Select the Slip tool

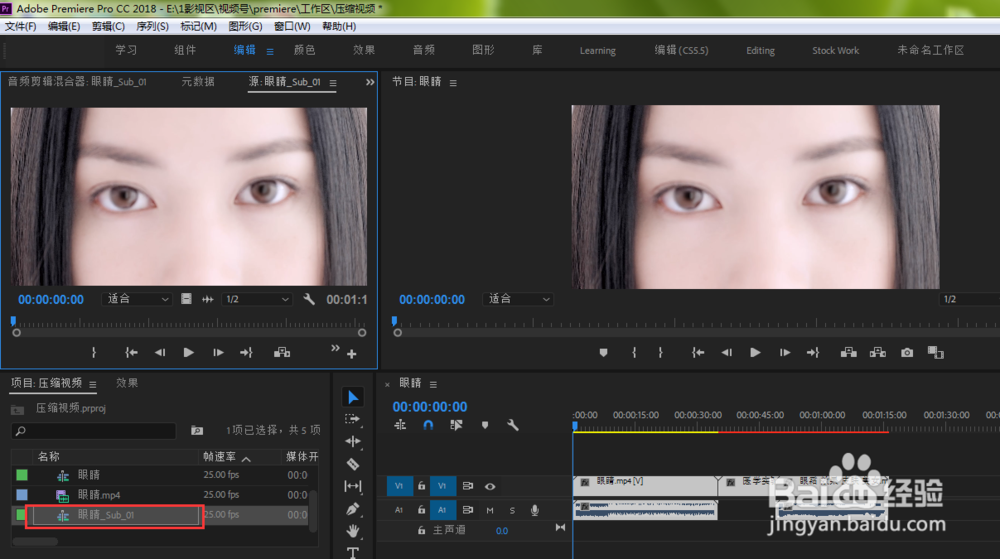click(353, 486)
